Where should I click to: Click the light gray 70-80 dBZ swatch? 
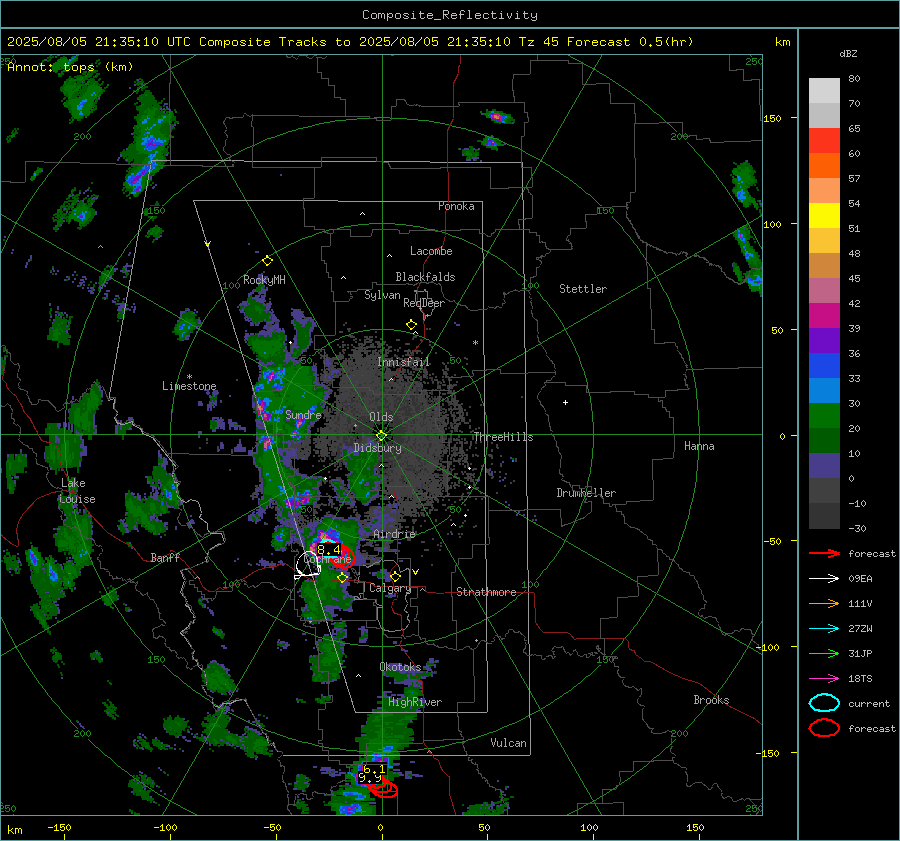824,91
